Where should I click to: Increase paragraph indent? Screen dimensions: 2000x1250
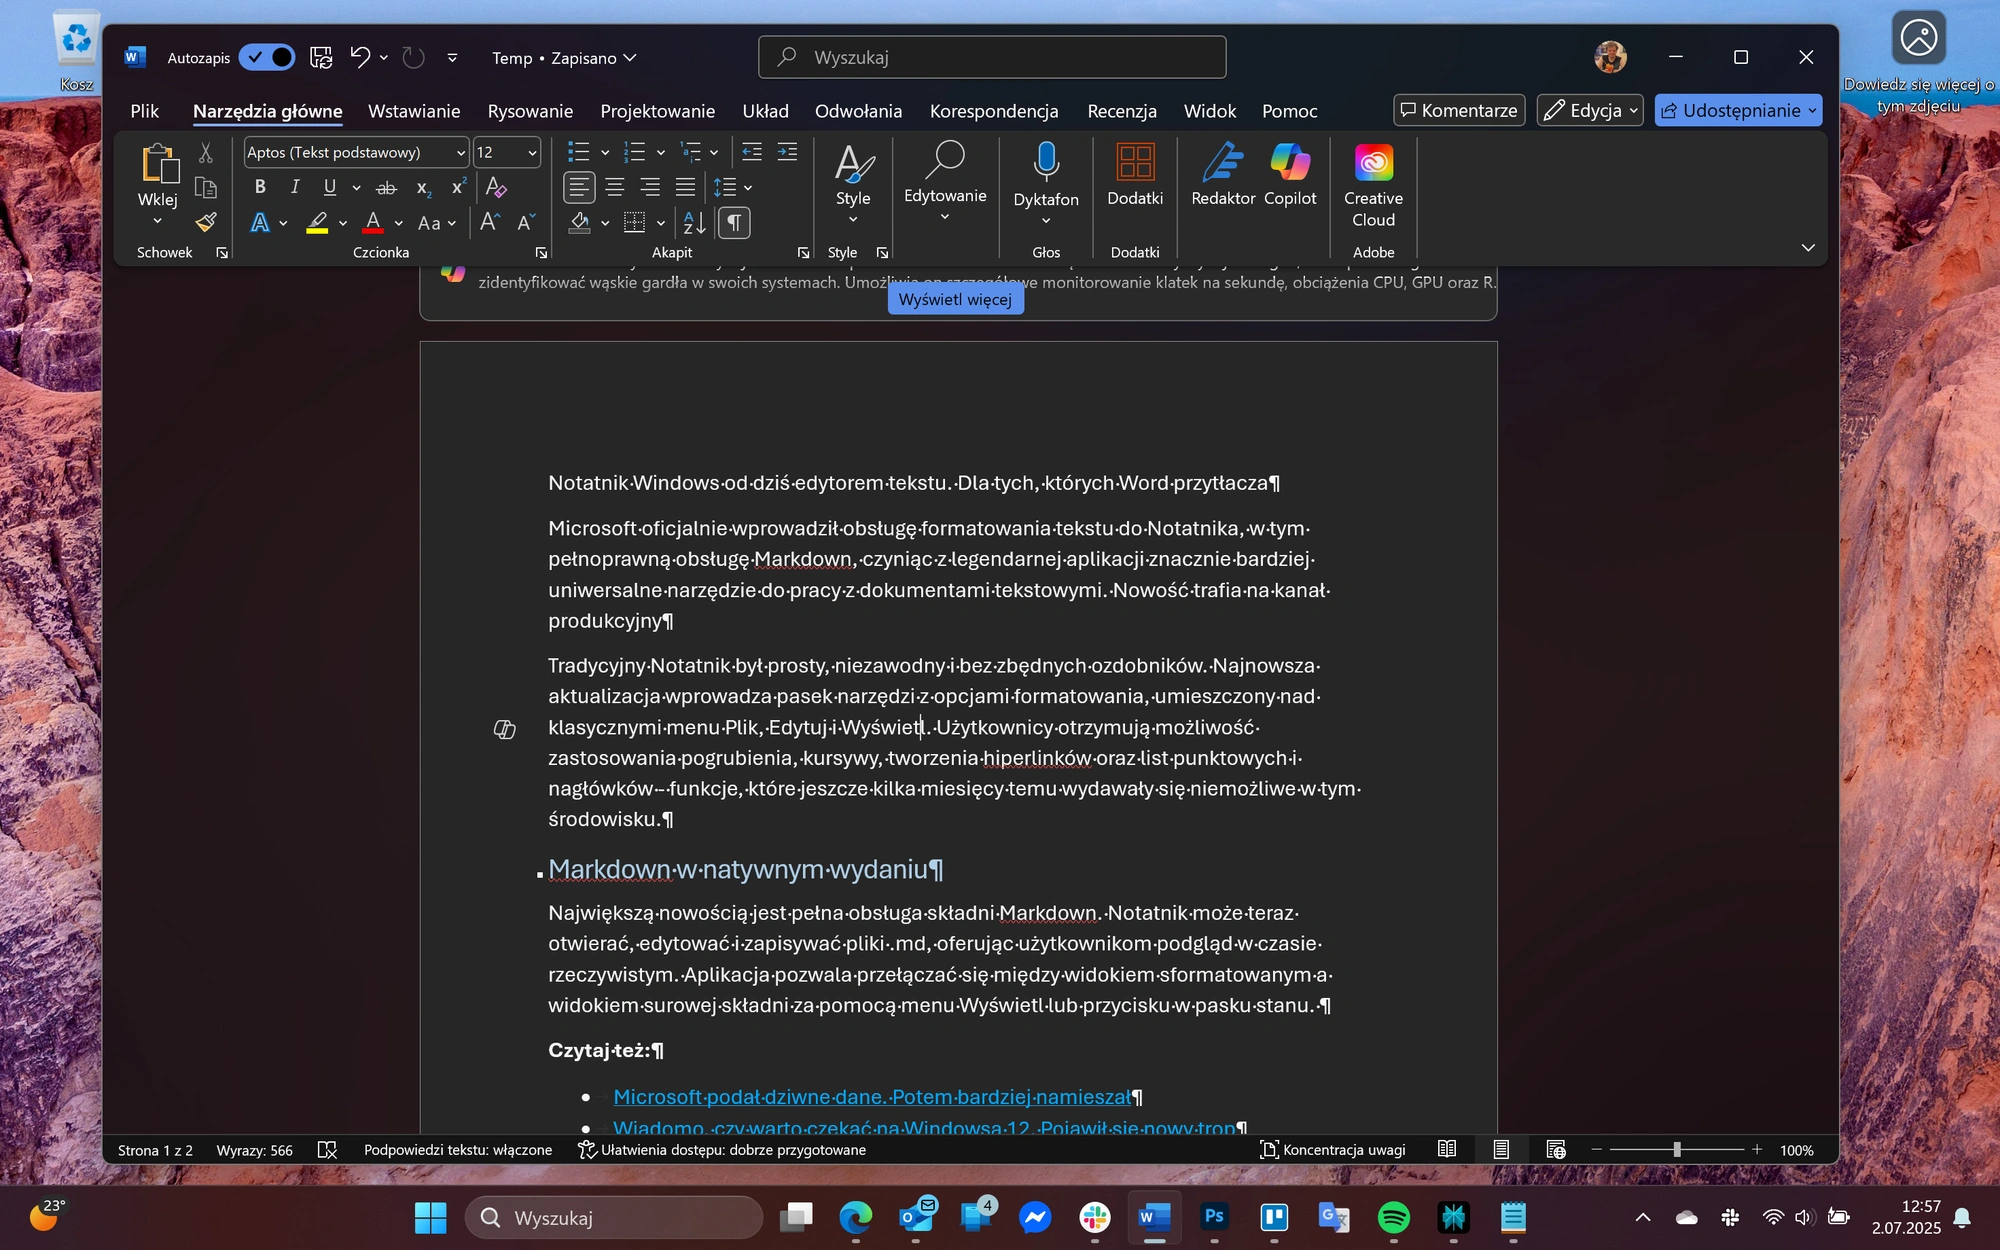click(x=788, y=152)
